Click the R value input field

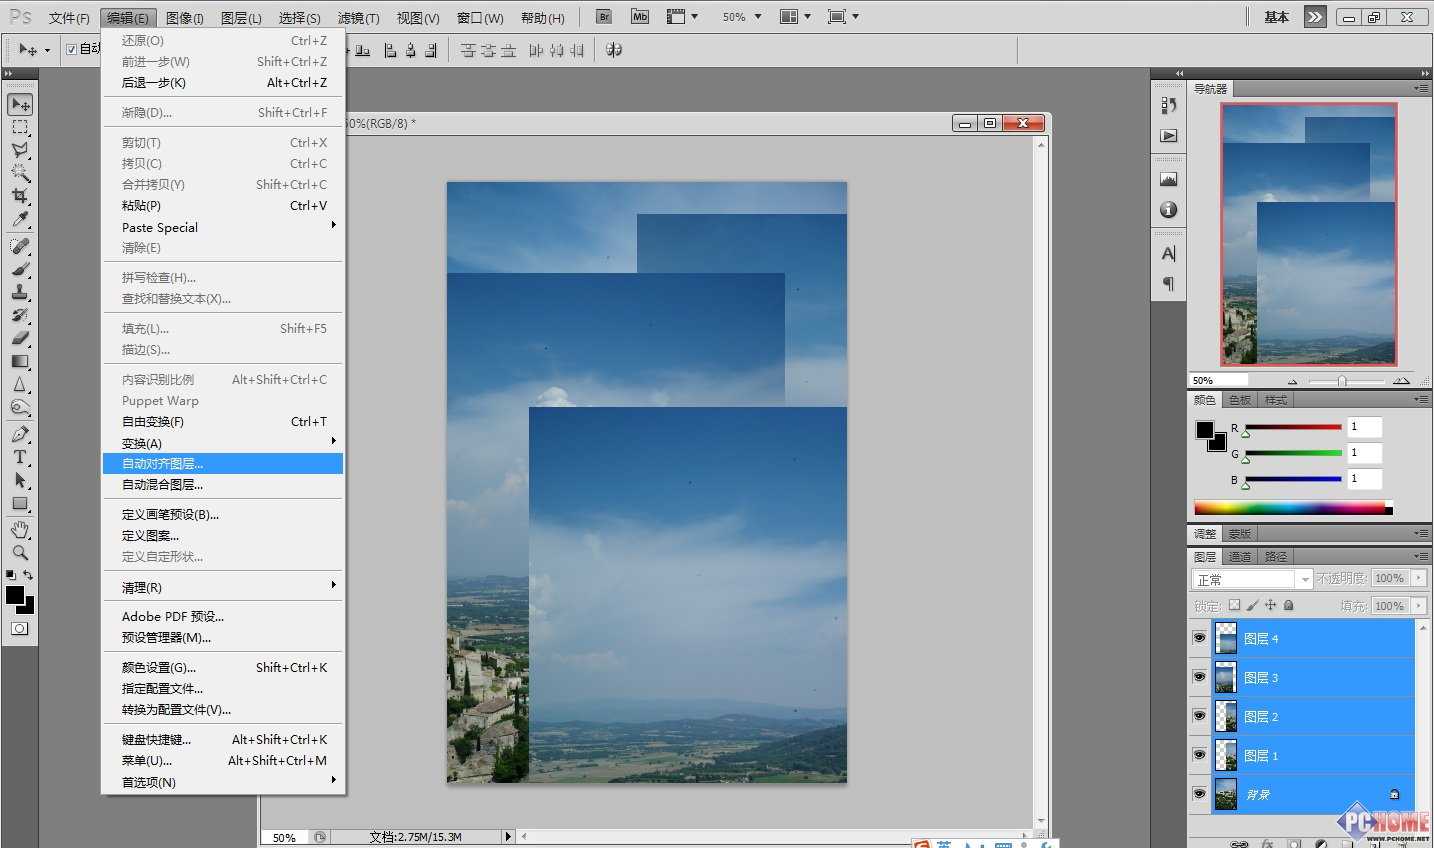pyautogui.click(x=1365, y=427)
